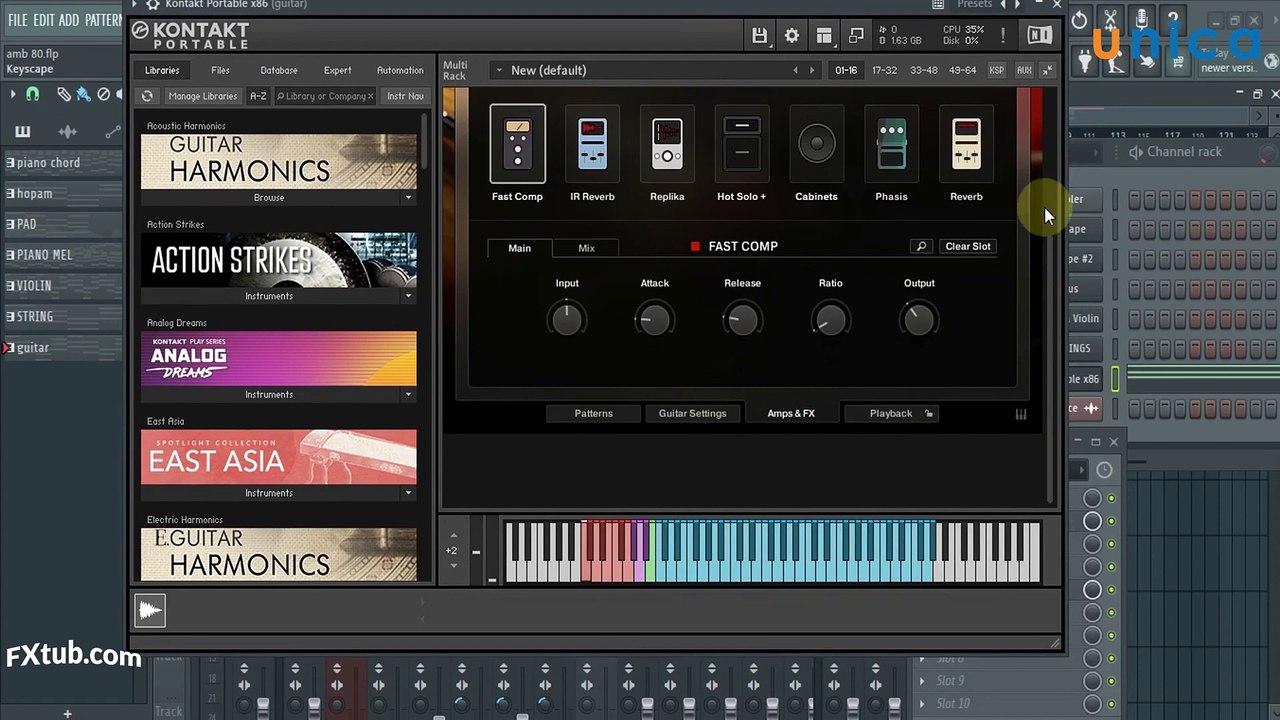The image size is (1280, 720).
Task: Click the Fast Comp Output knob
Action: 918,319
